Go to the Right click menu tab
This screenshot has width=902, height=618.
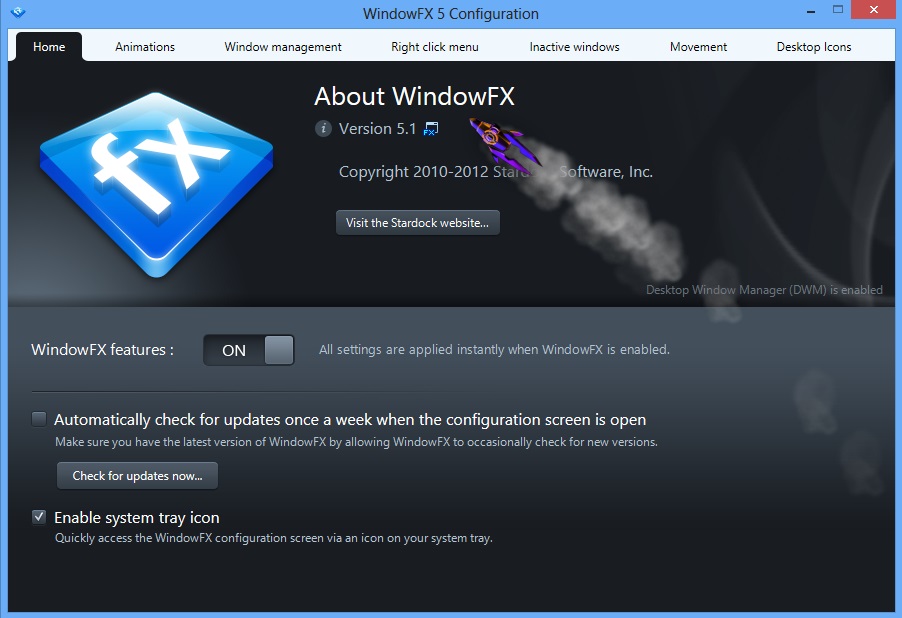pos(434,47)
